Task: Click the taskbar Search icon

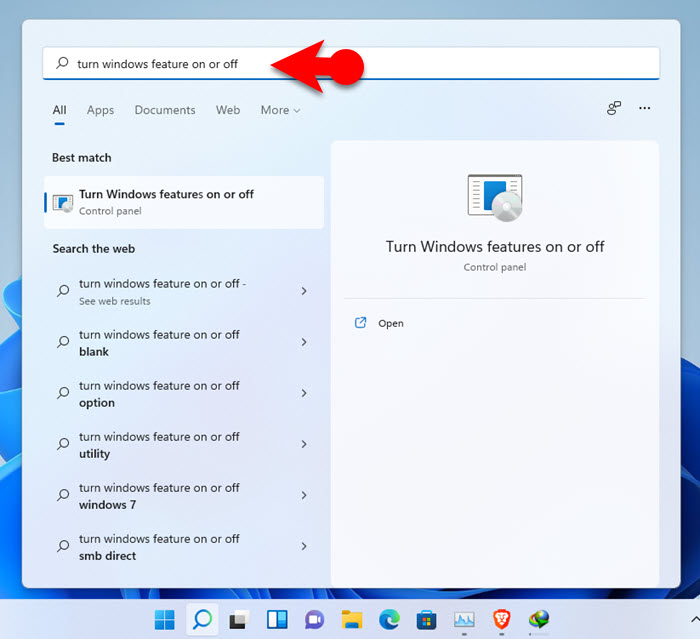Action: [x=202, y=619]
